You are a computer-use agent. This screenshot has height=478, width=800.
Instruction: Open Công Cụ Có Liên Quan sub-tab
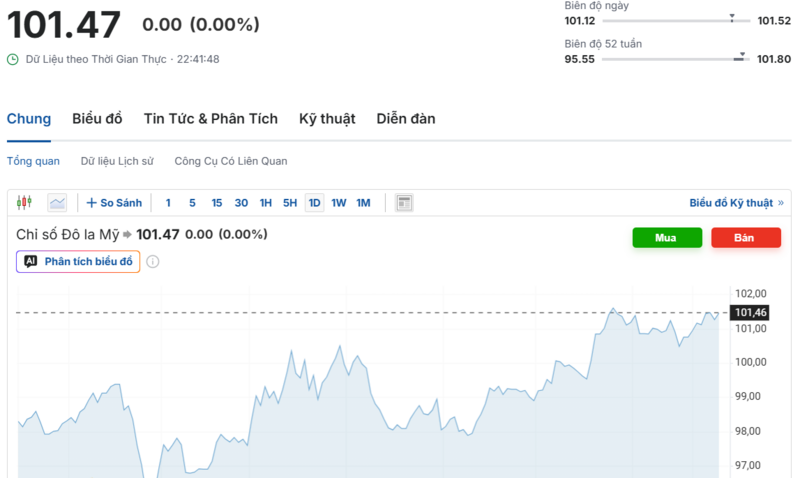click(x=231, y=161)
